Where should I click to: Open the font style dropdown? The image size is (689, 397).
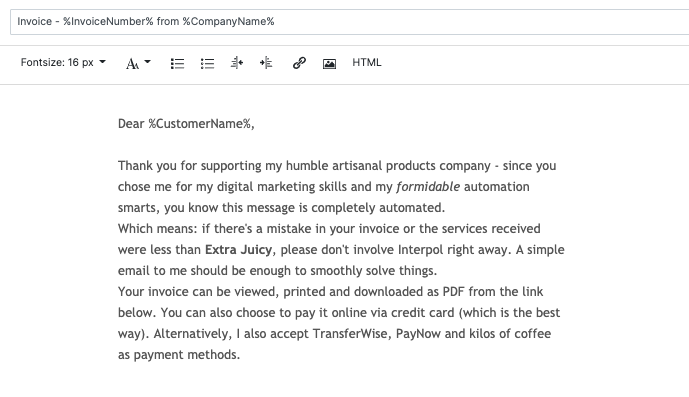(138, 63)
